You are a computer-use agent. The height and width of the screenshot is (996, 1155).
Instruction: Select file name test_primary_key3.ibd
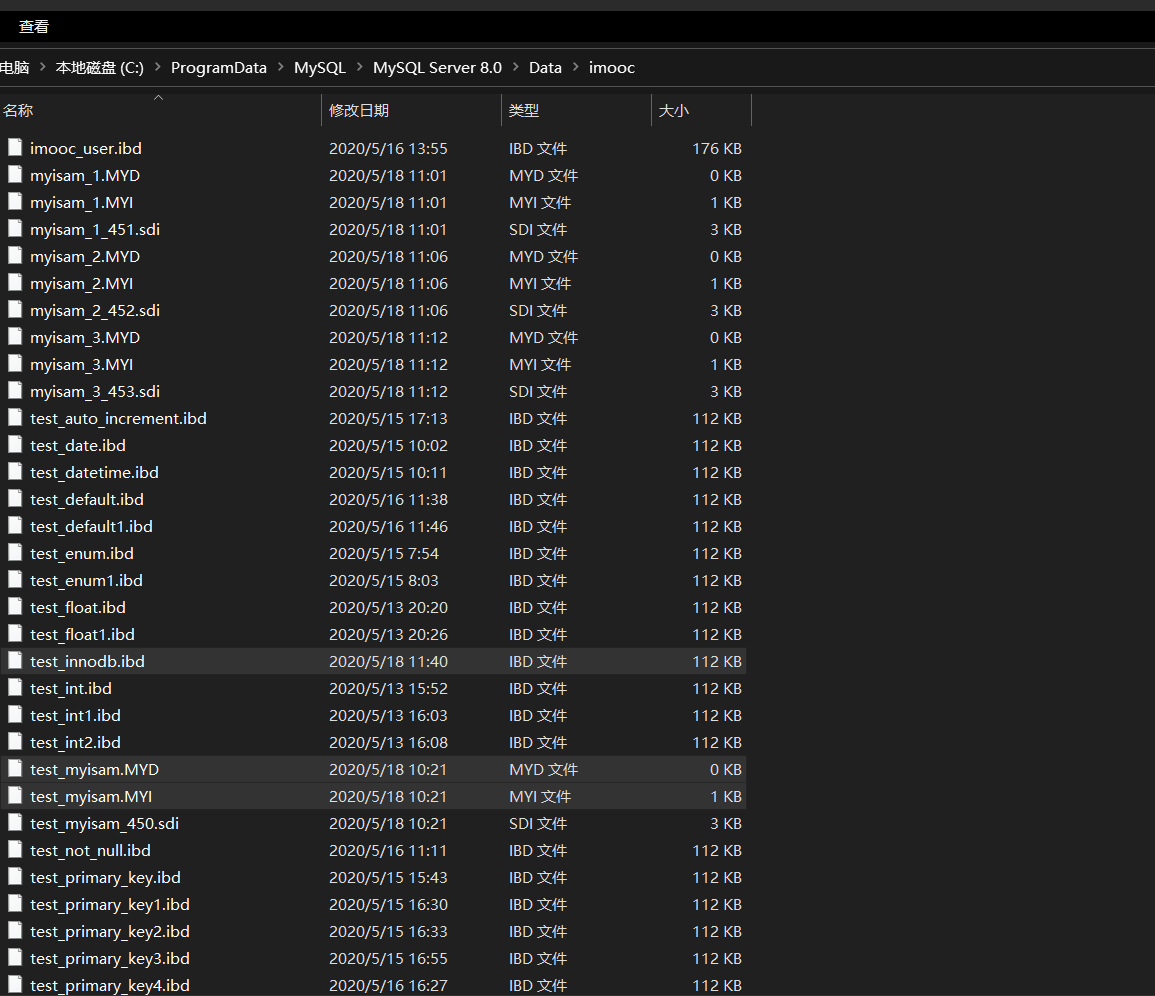pos(110,959)
